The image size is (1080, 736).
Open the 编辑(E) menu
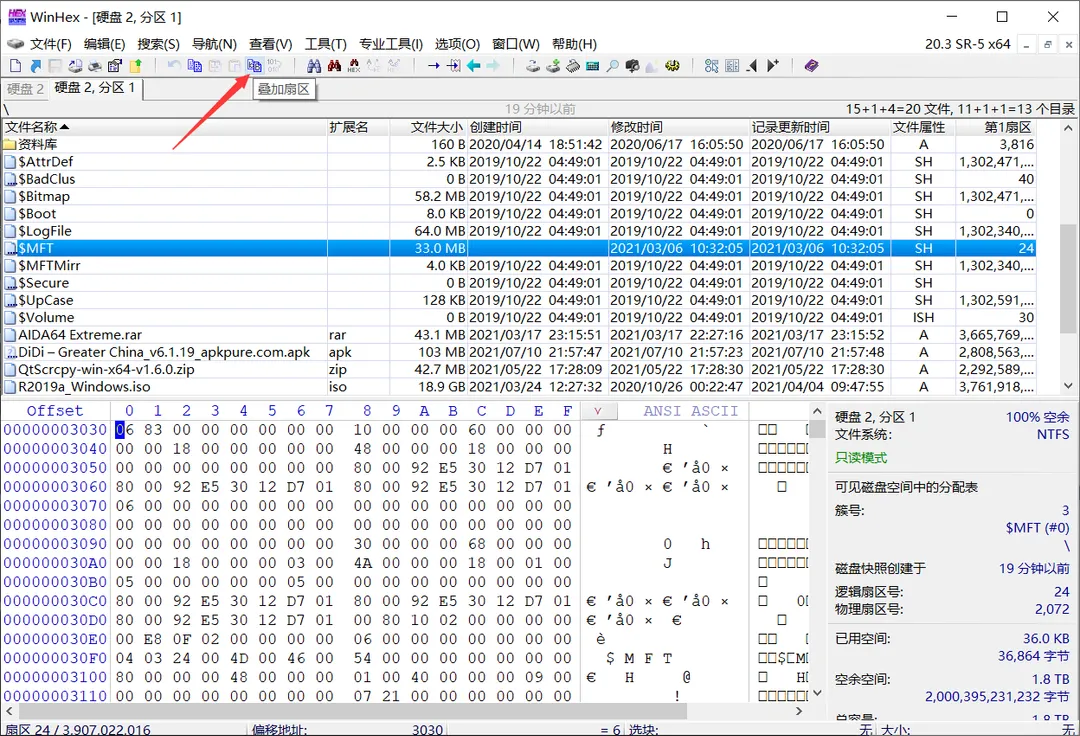pos(104,44)
